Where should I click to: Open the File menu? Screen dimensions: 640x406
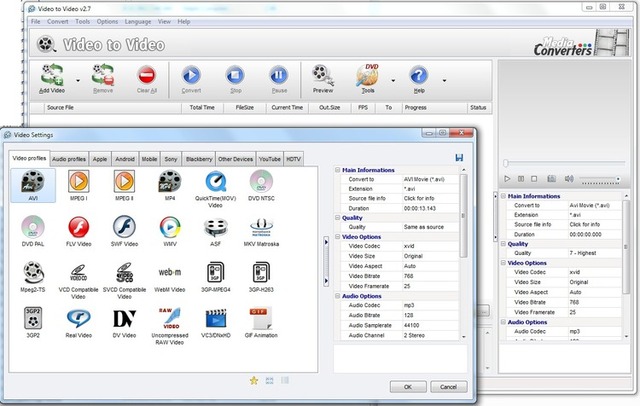click(x=36, y=22)
